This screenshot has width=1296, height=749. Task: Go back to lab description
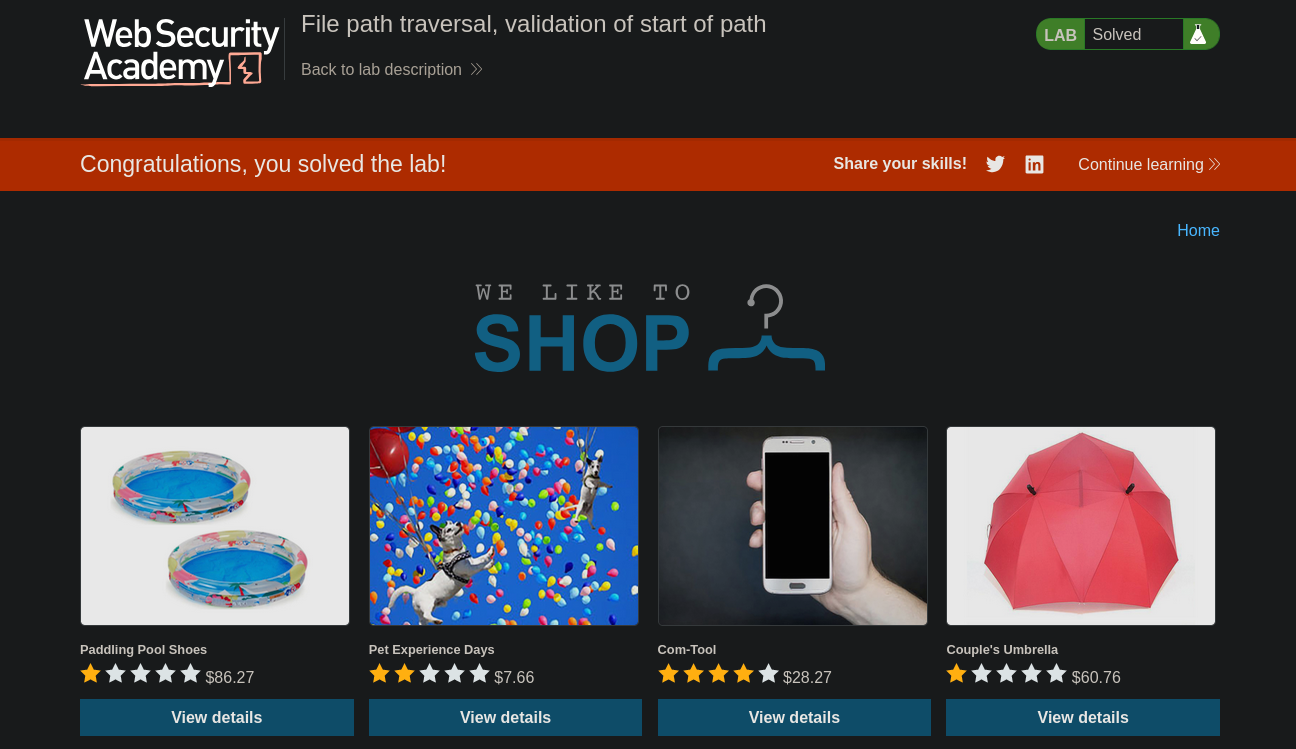[x=381, y=69]
